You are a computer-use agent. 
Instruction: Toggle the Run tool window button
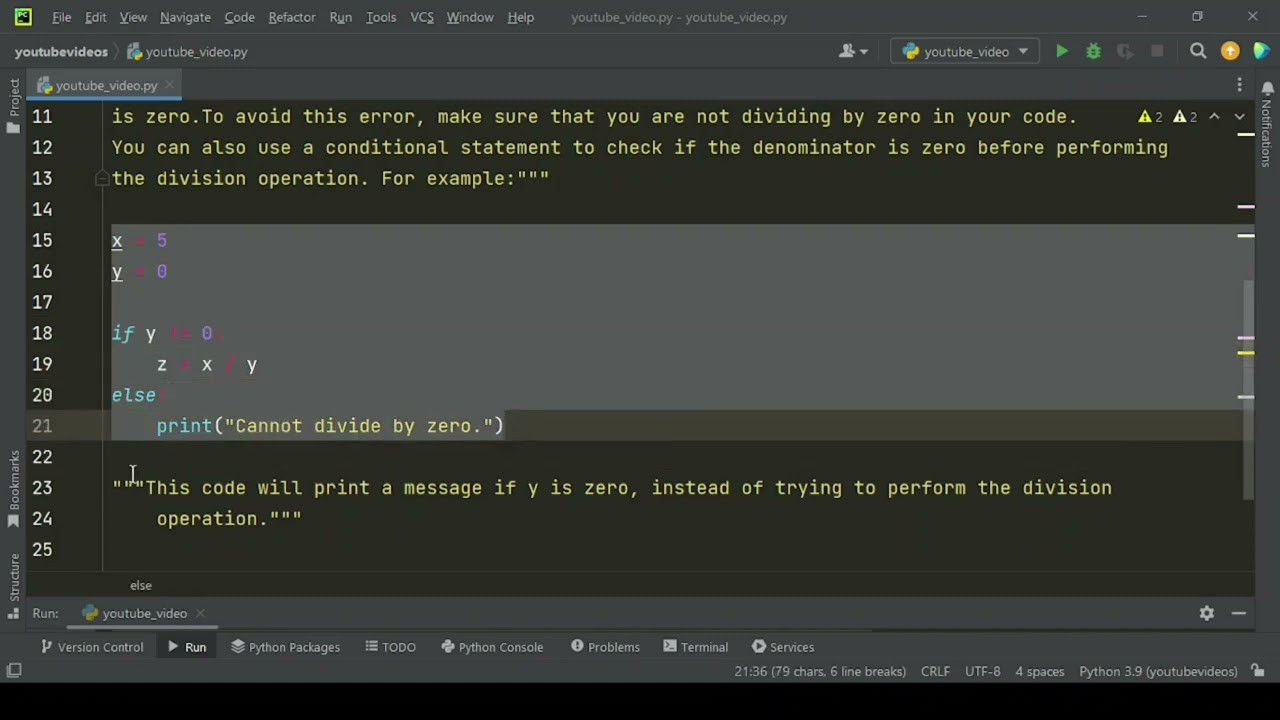point(186,647)
